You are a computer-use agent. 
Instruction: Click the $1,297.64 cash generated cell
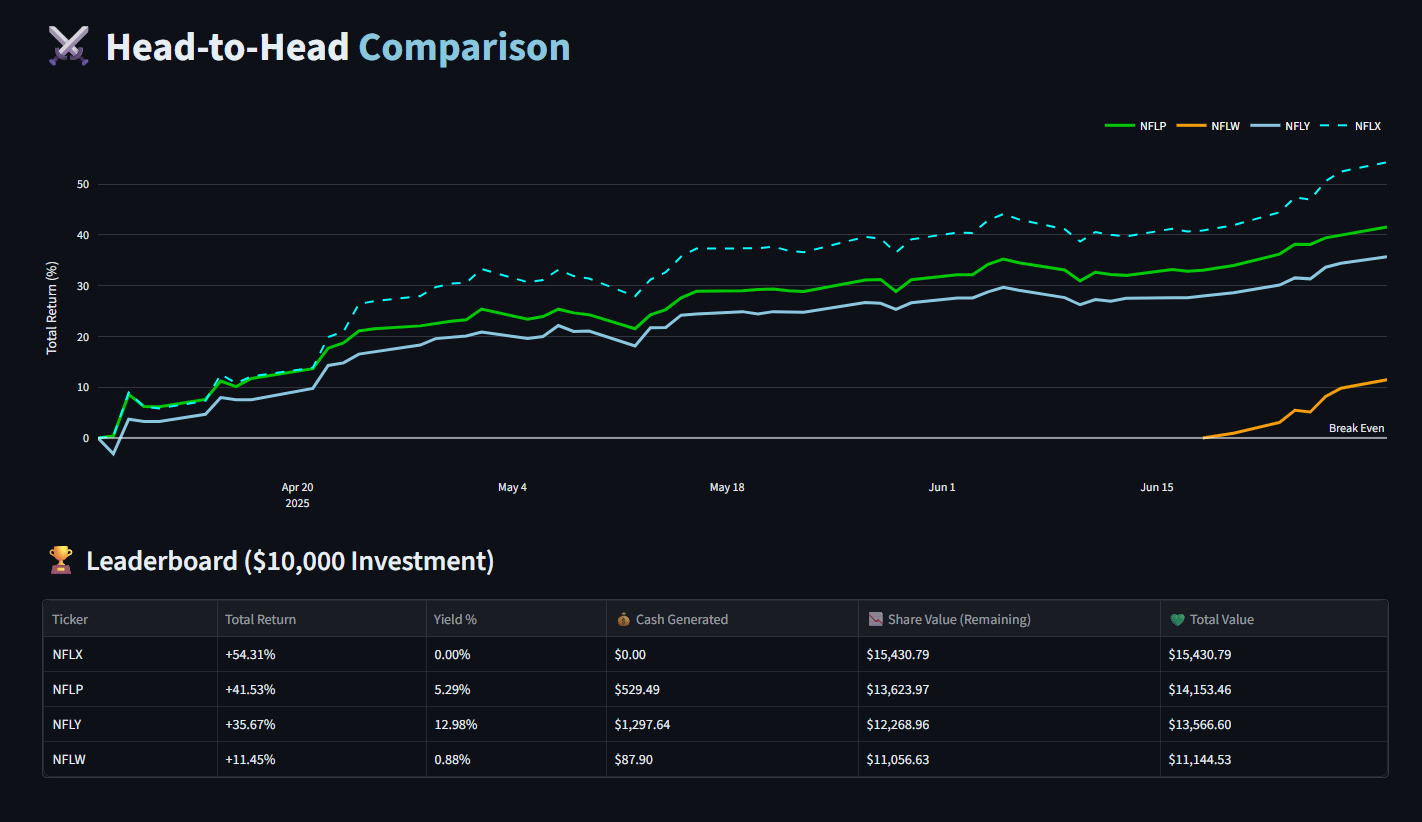pyautogui.click(x=732, y=724)
